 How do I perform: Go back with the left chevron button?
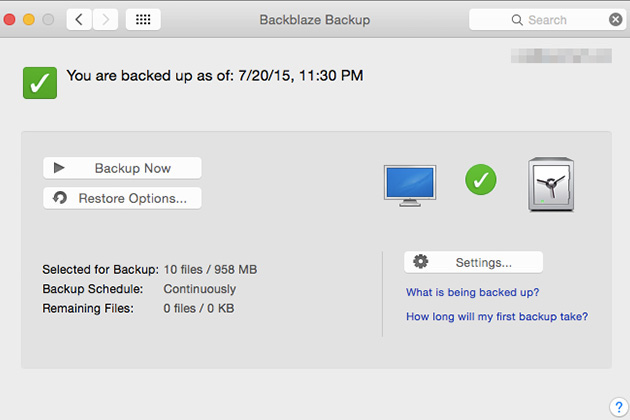(x=79, y=19)
